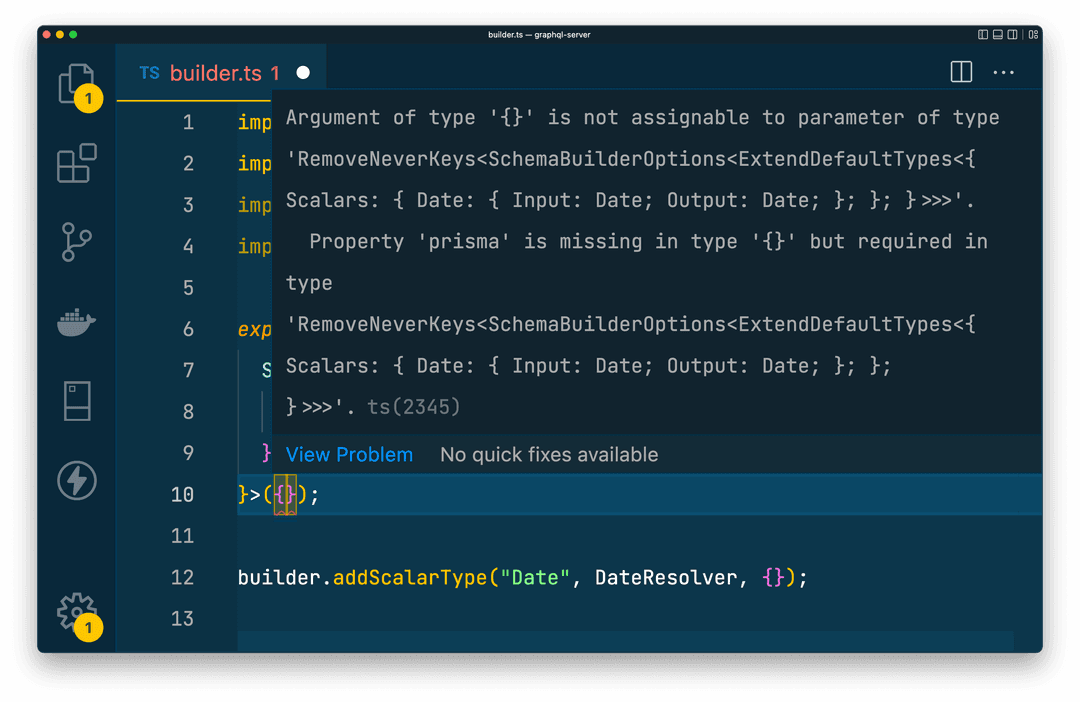
Task: Toggle the Secondary Side Bar visibility
Action: (1012, 34)
